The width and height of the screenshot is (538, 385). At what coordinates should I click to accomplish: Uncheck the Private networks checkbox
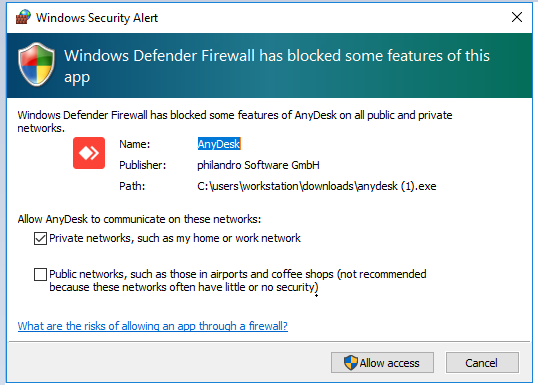[x=40, y=238]
